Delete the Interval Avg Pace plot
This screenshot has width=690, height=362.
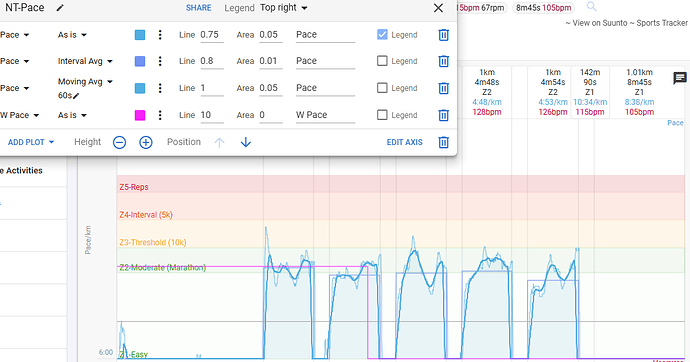pyautogui.click(x=444, y=61)
